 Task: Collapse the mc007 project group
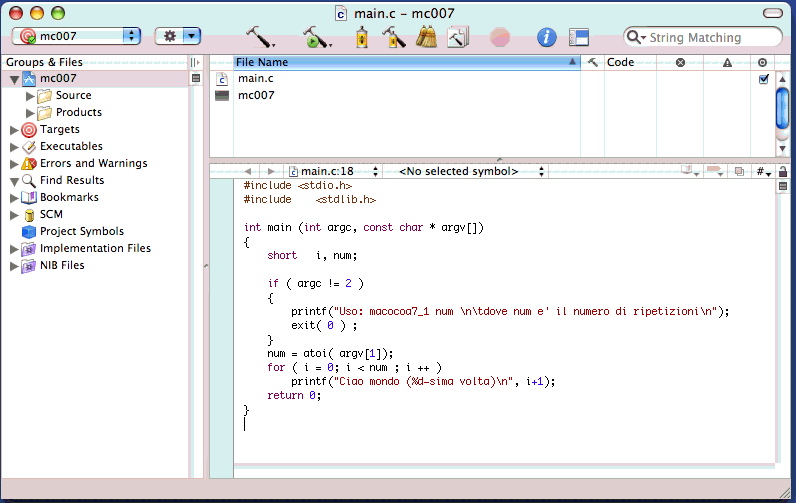(13, 79)
